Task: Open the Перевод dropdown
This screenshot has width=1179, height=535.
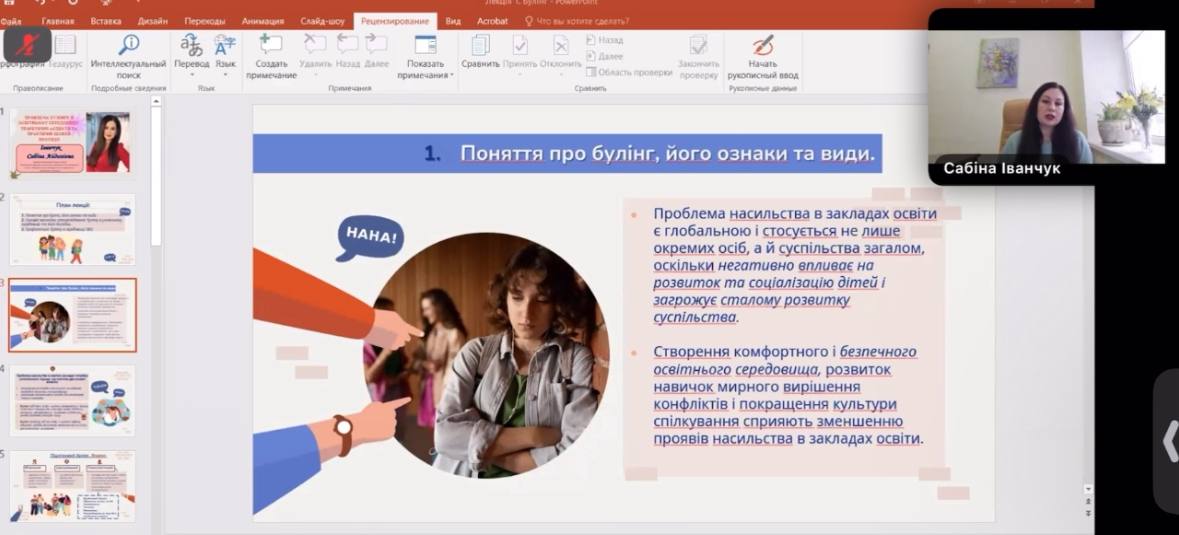Action: (191, 63)
